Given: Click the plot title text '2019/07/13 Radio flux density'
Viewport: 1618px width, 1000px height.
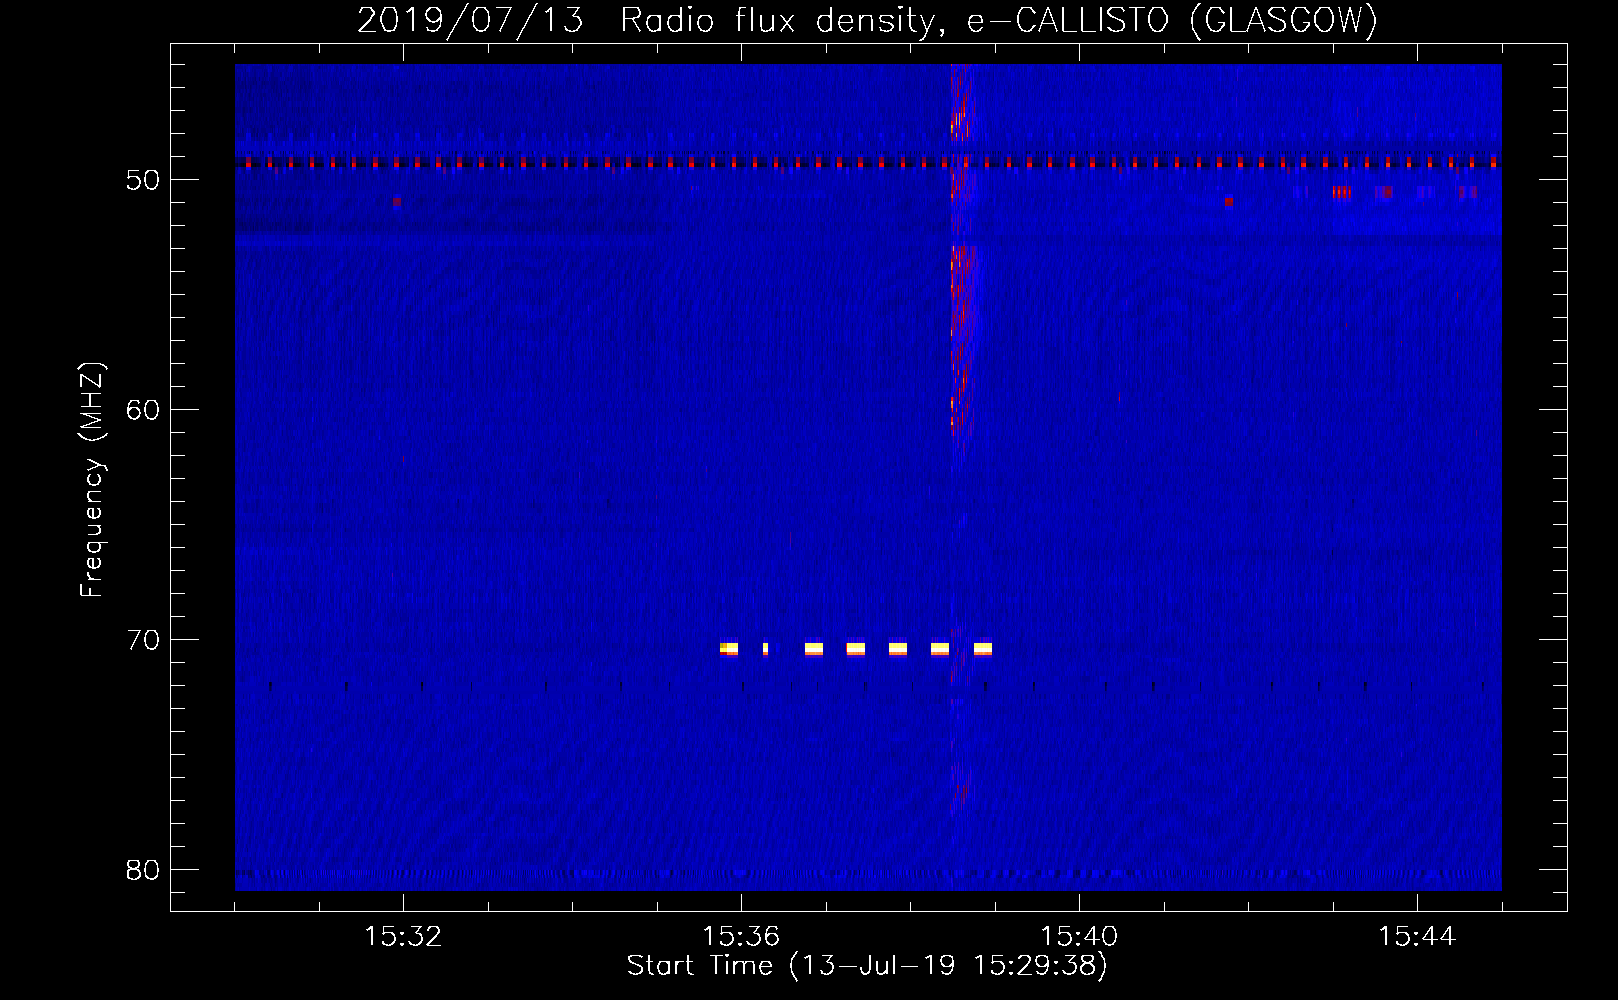Looking at the screenshot, I should tap(647, 20).
